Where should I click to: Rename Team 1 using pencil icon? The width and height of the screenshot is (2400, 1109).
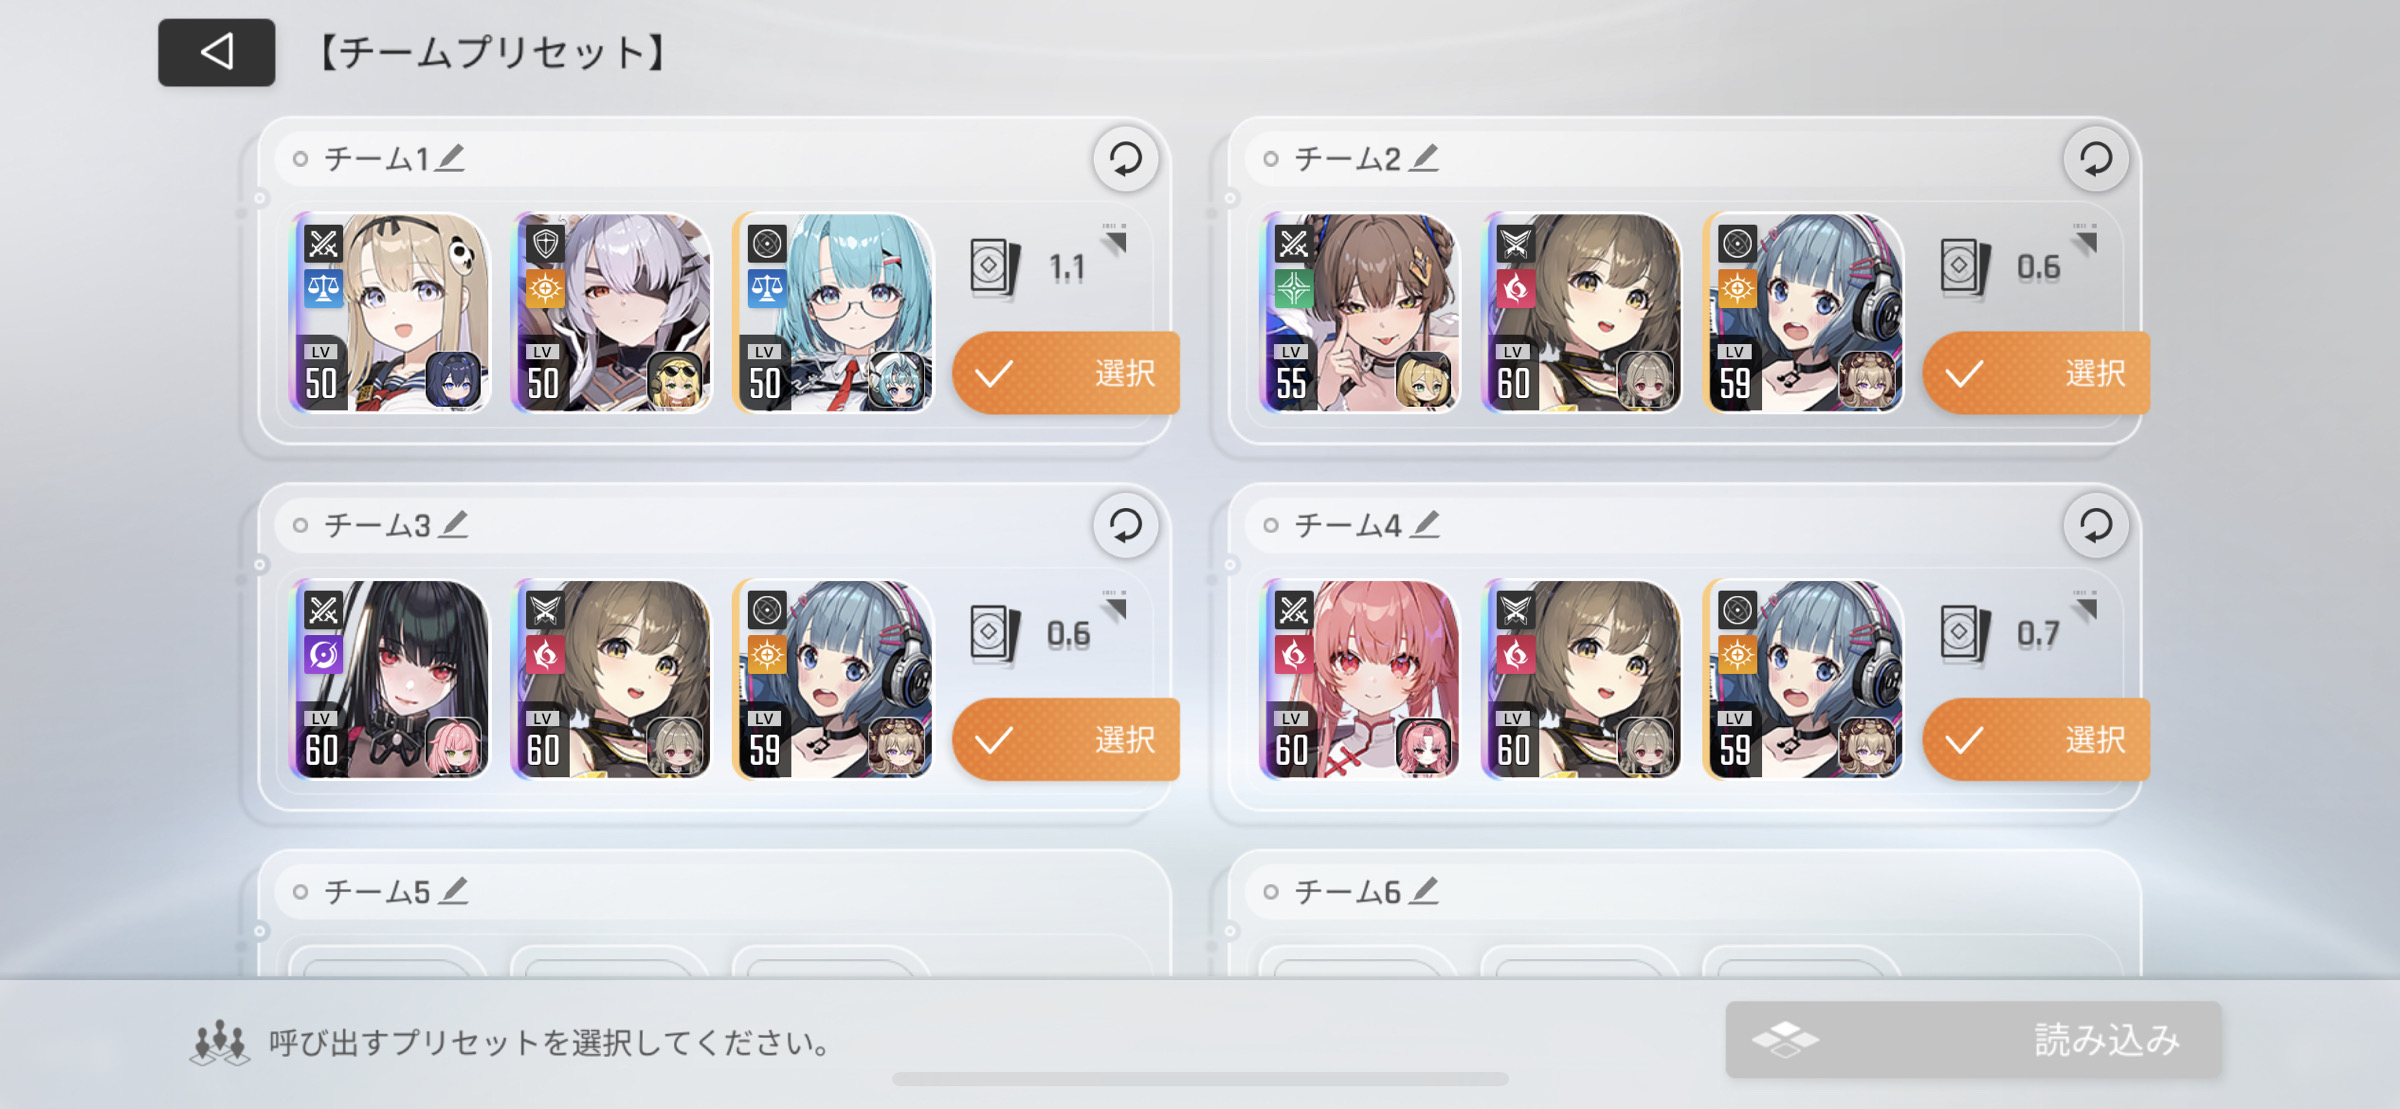(x=451, y=158)
